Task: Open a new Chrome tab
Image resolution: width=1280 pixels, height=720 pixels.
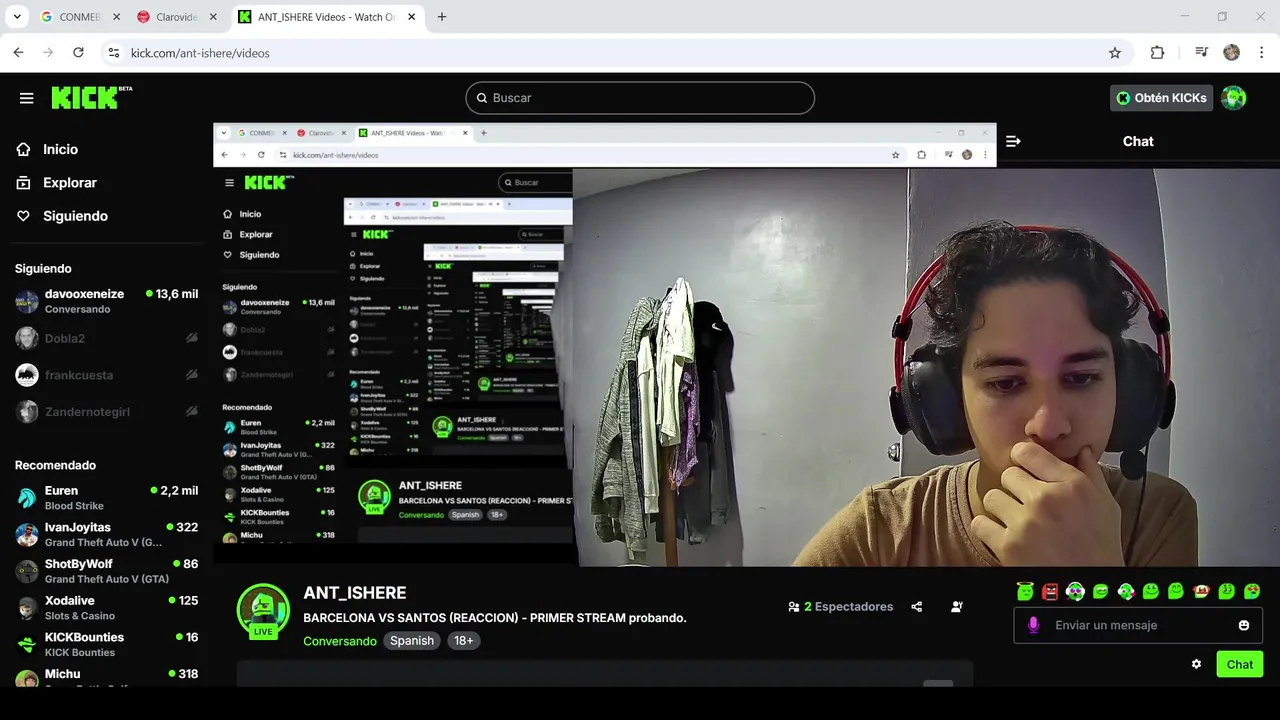Action: point(442,17)
